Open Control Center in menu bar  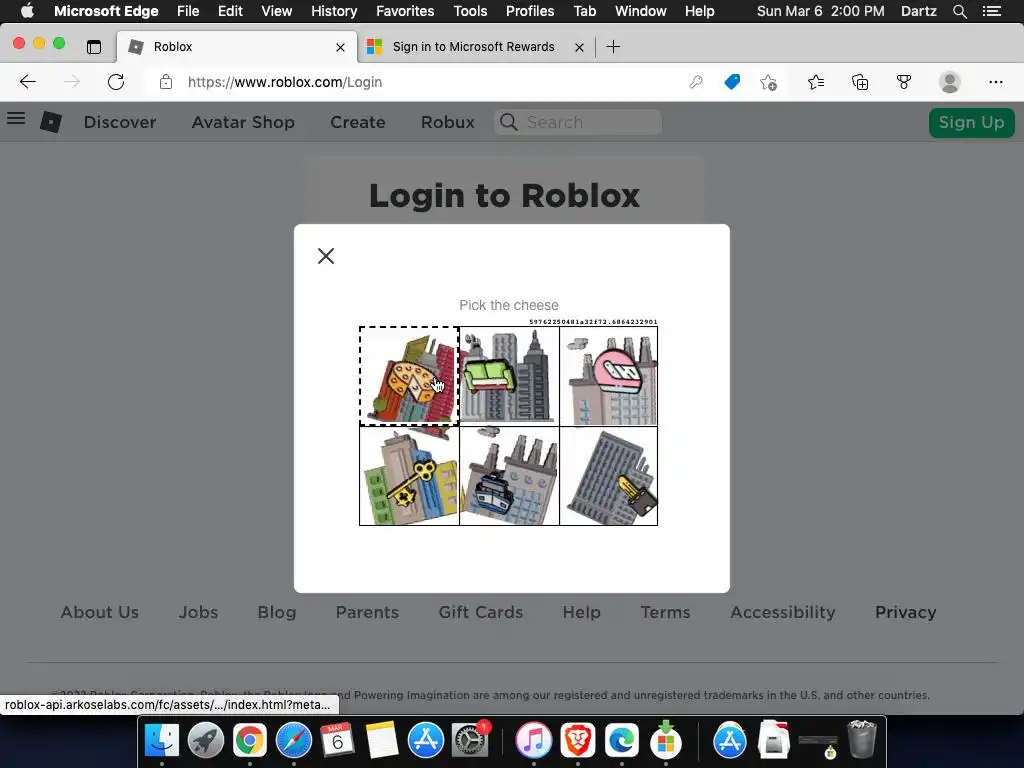pos(992,11)
